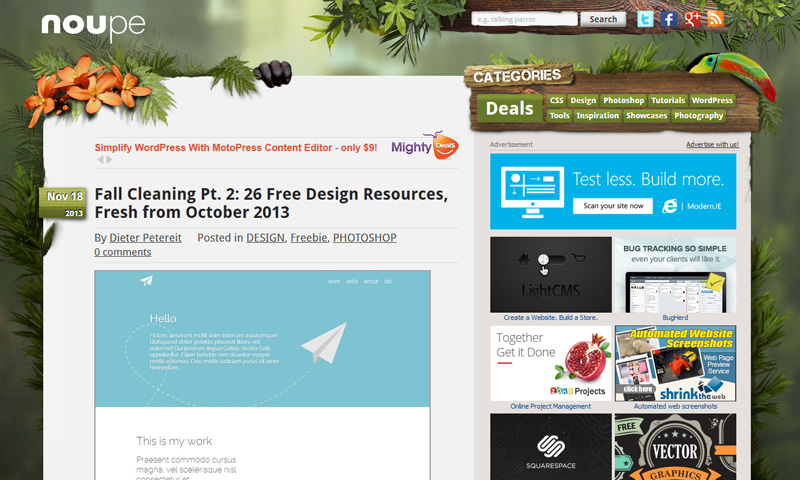Open the Tutorials category

[668, 100]
